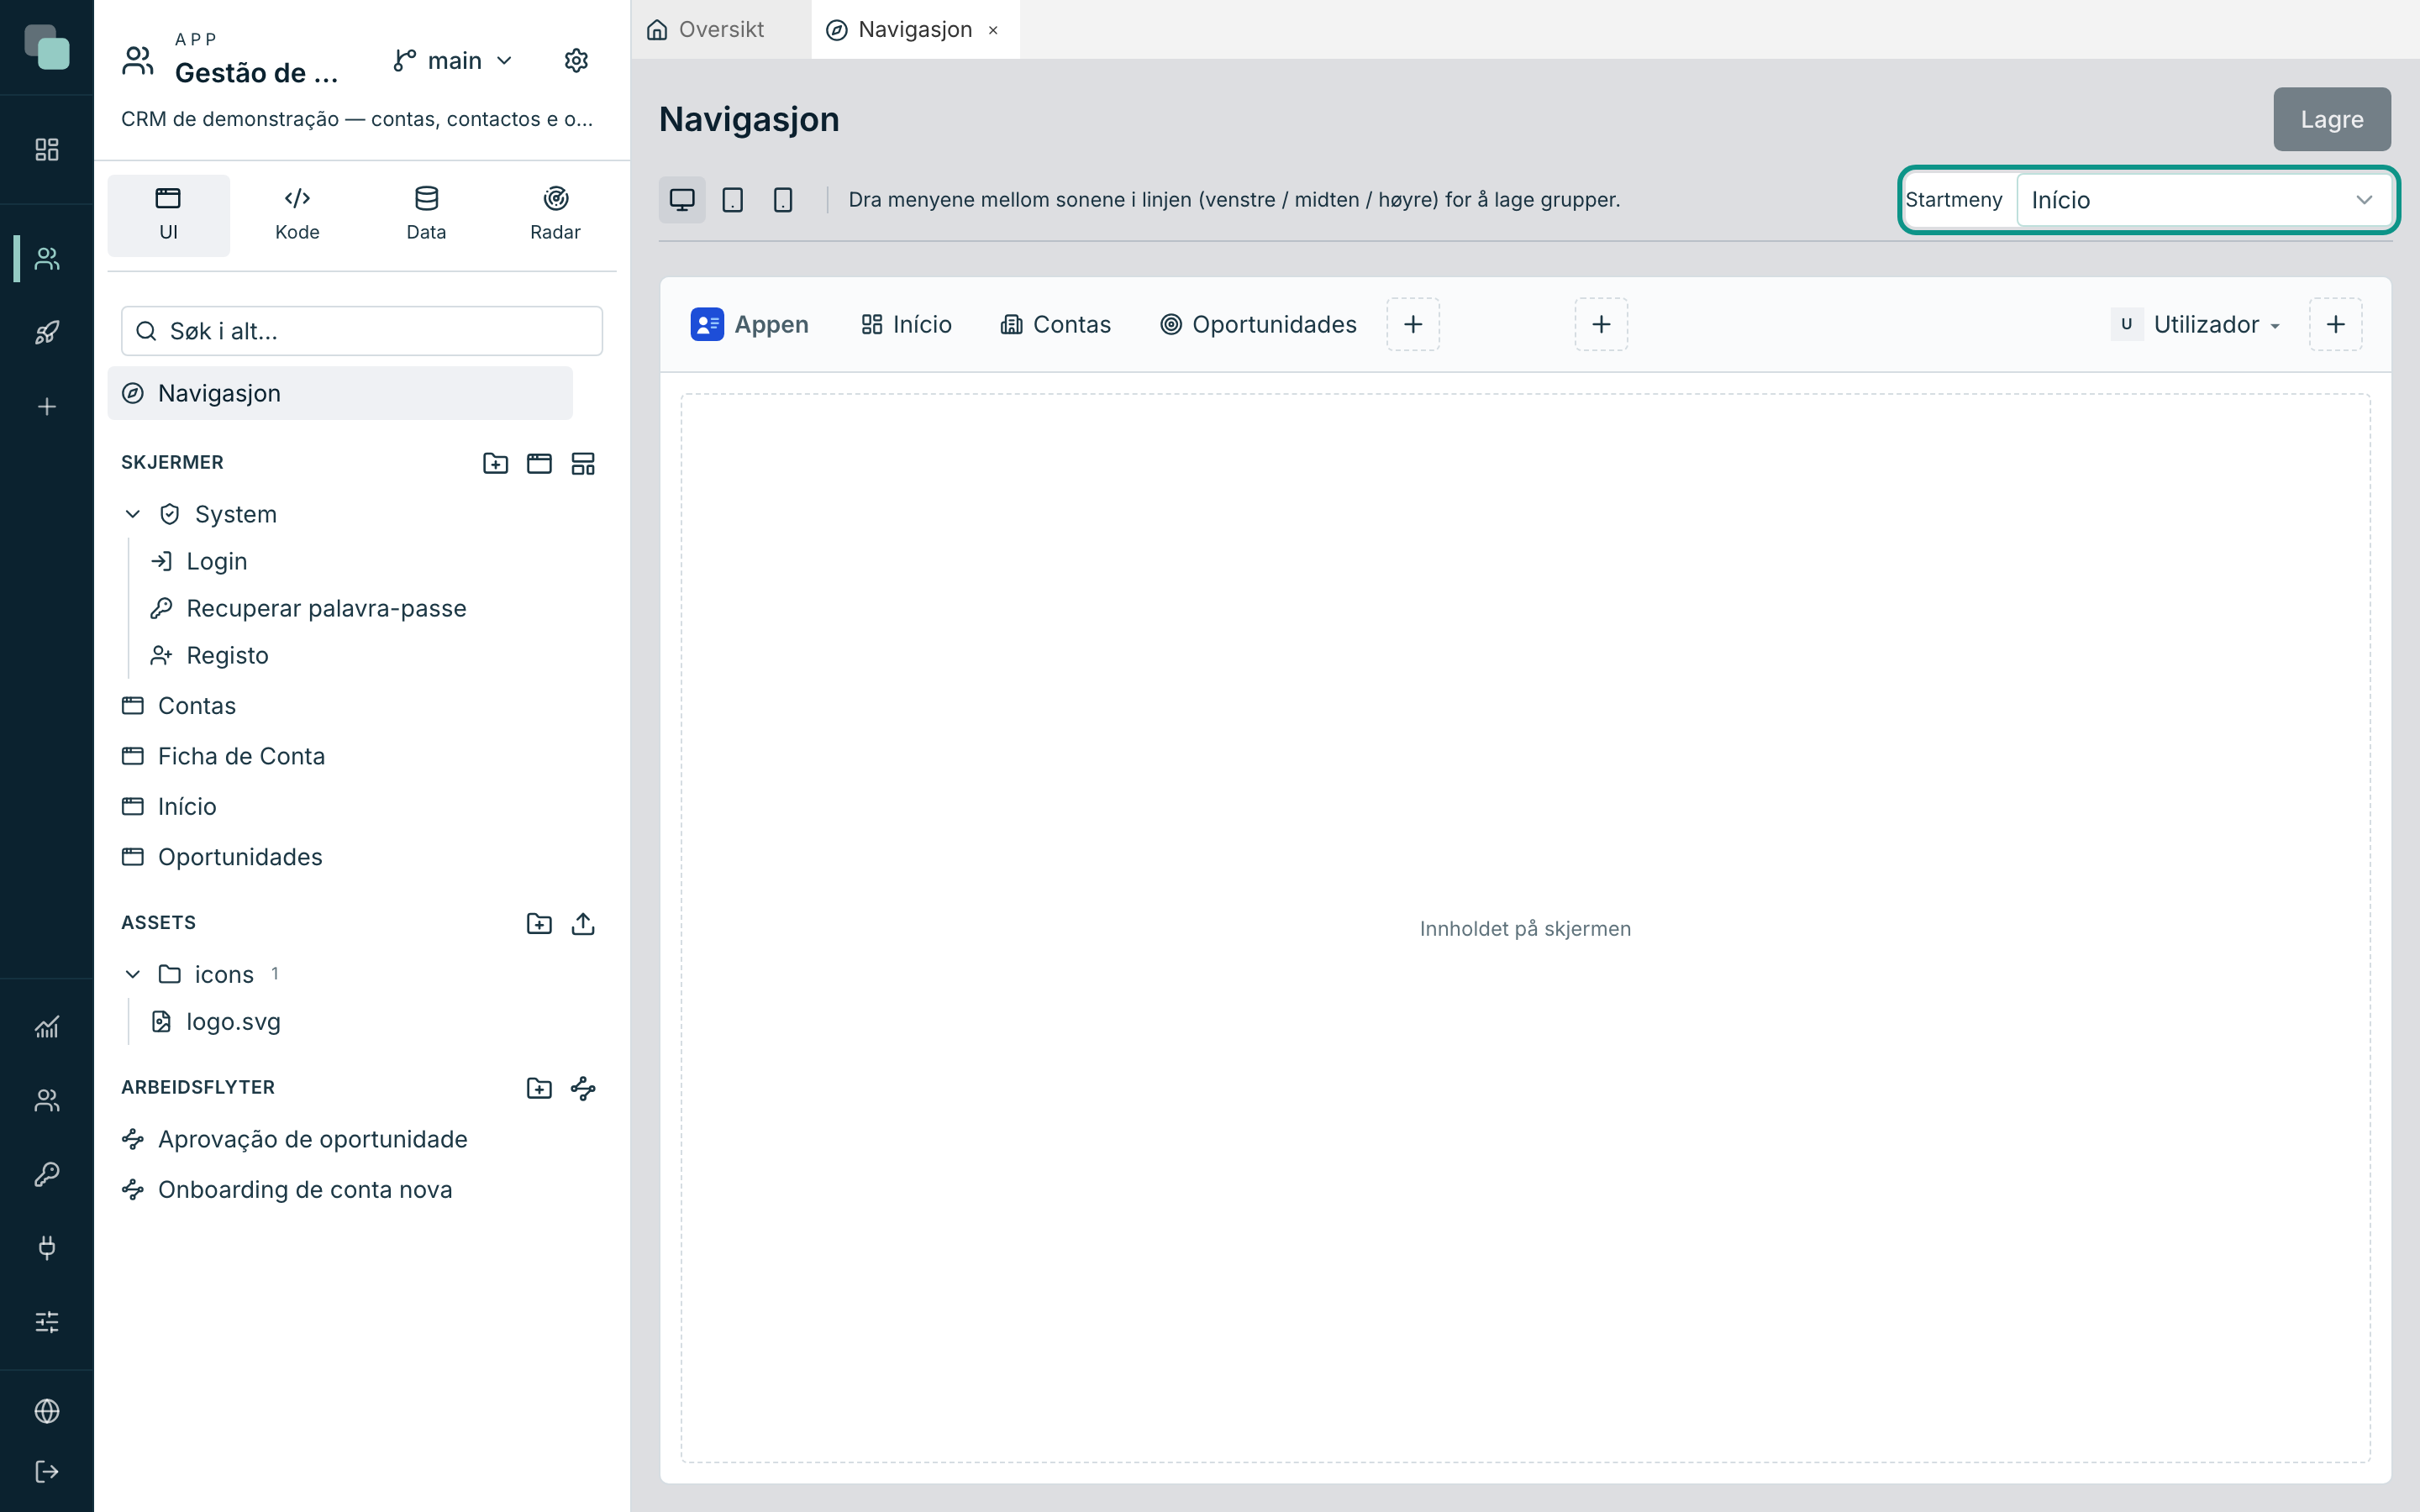Upload an asset file
Screen dimensions: 2420x1512
click(x=583, y=923)
